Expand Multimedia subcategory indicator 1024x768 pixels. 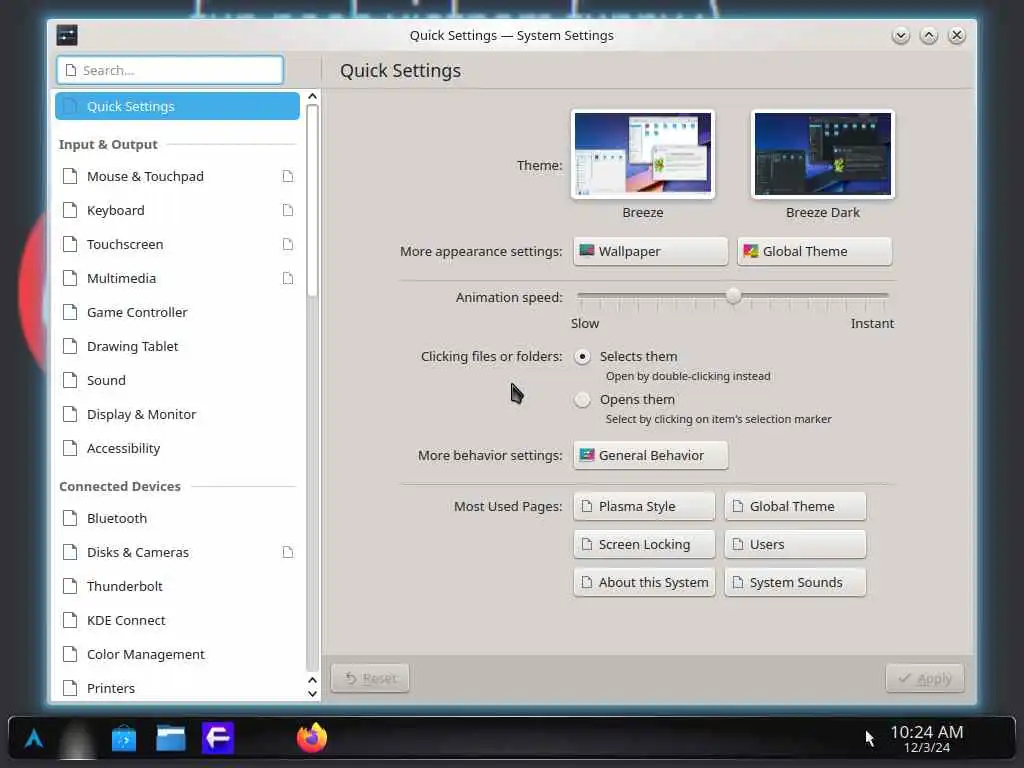(x=287, y=278)
